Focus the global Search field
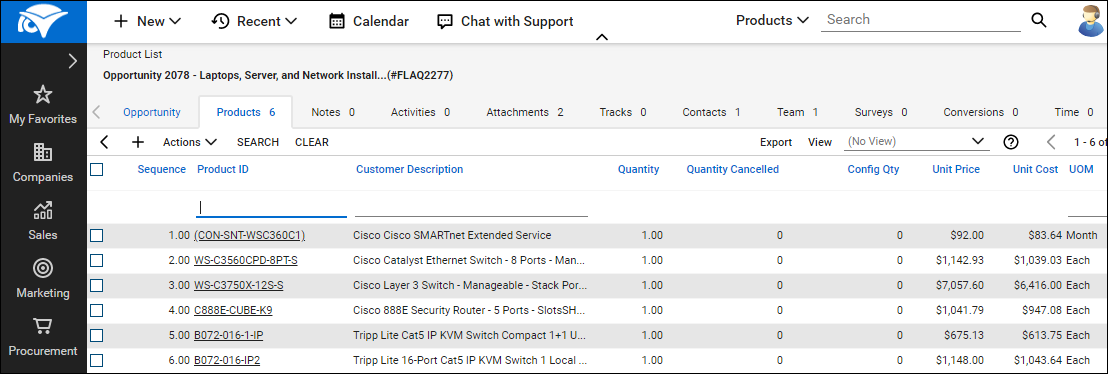Screen dimensions: 1108x374 [x=920, y=21]
